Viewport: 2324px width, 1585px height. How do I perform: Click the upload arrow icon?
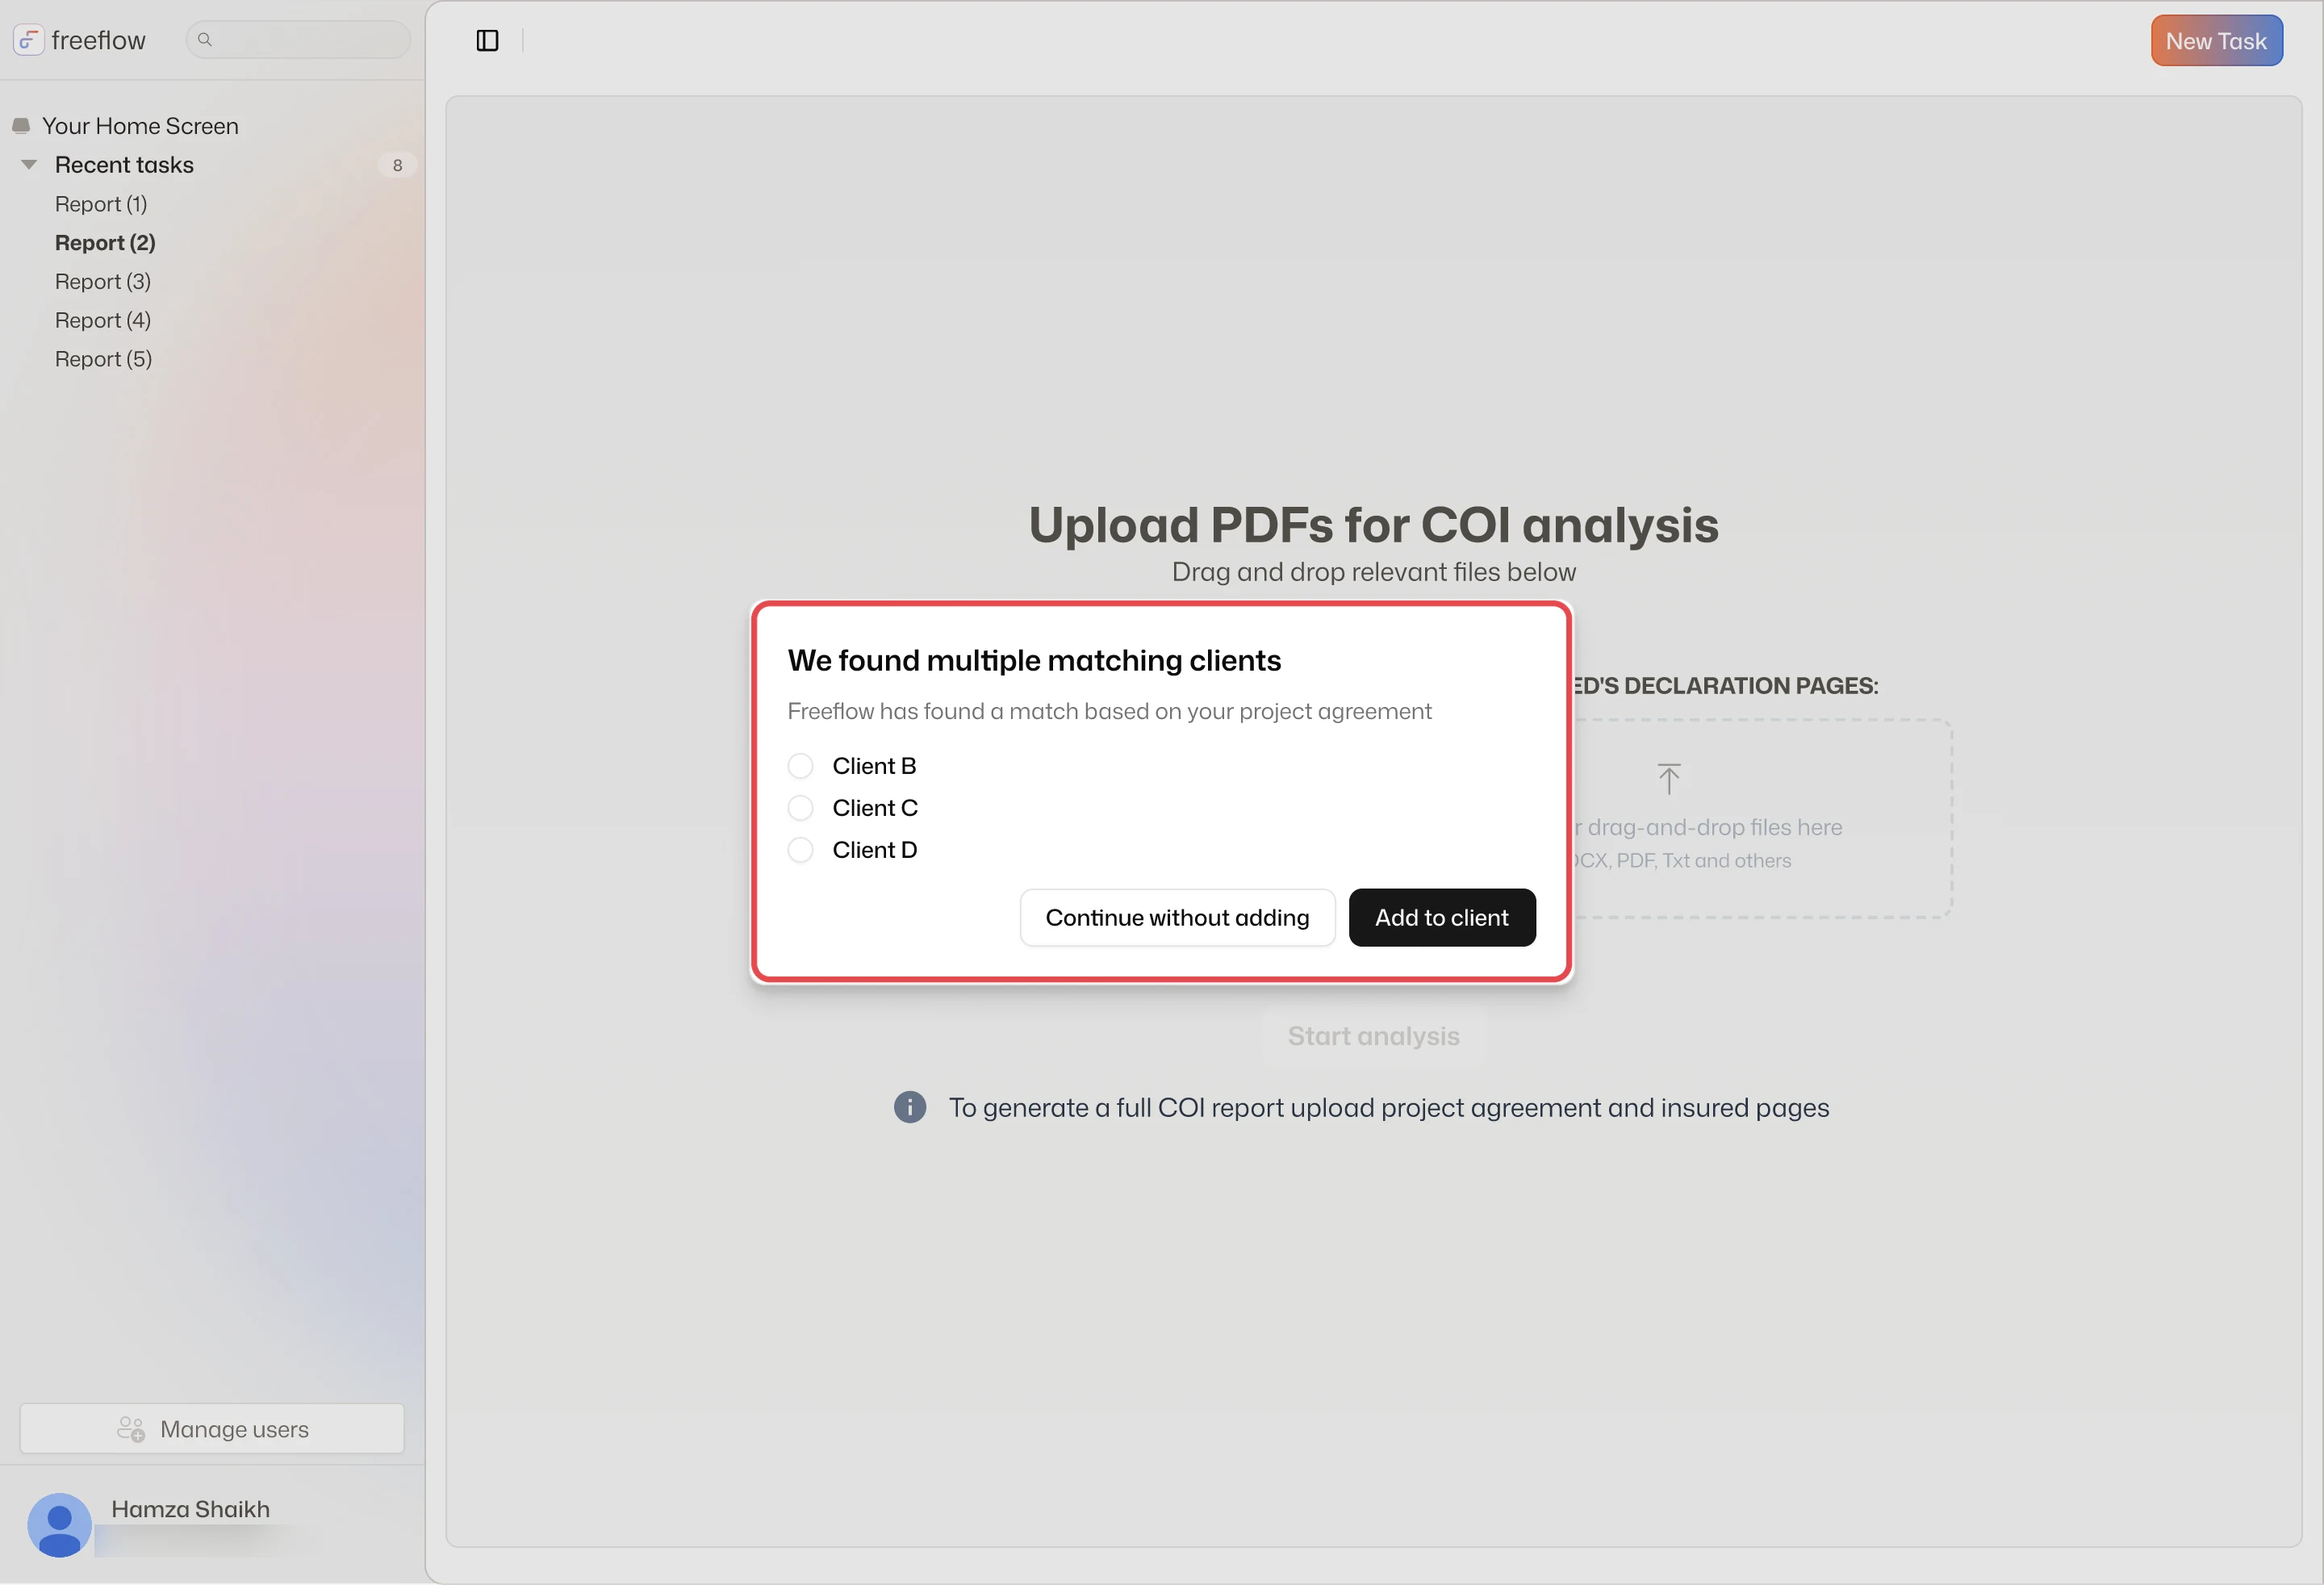(1668, 779)
